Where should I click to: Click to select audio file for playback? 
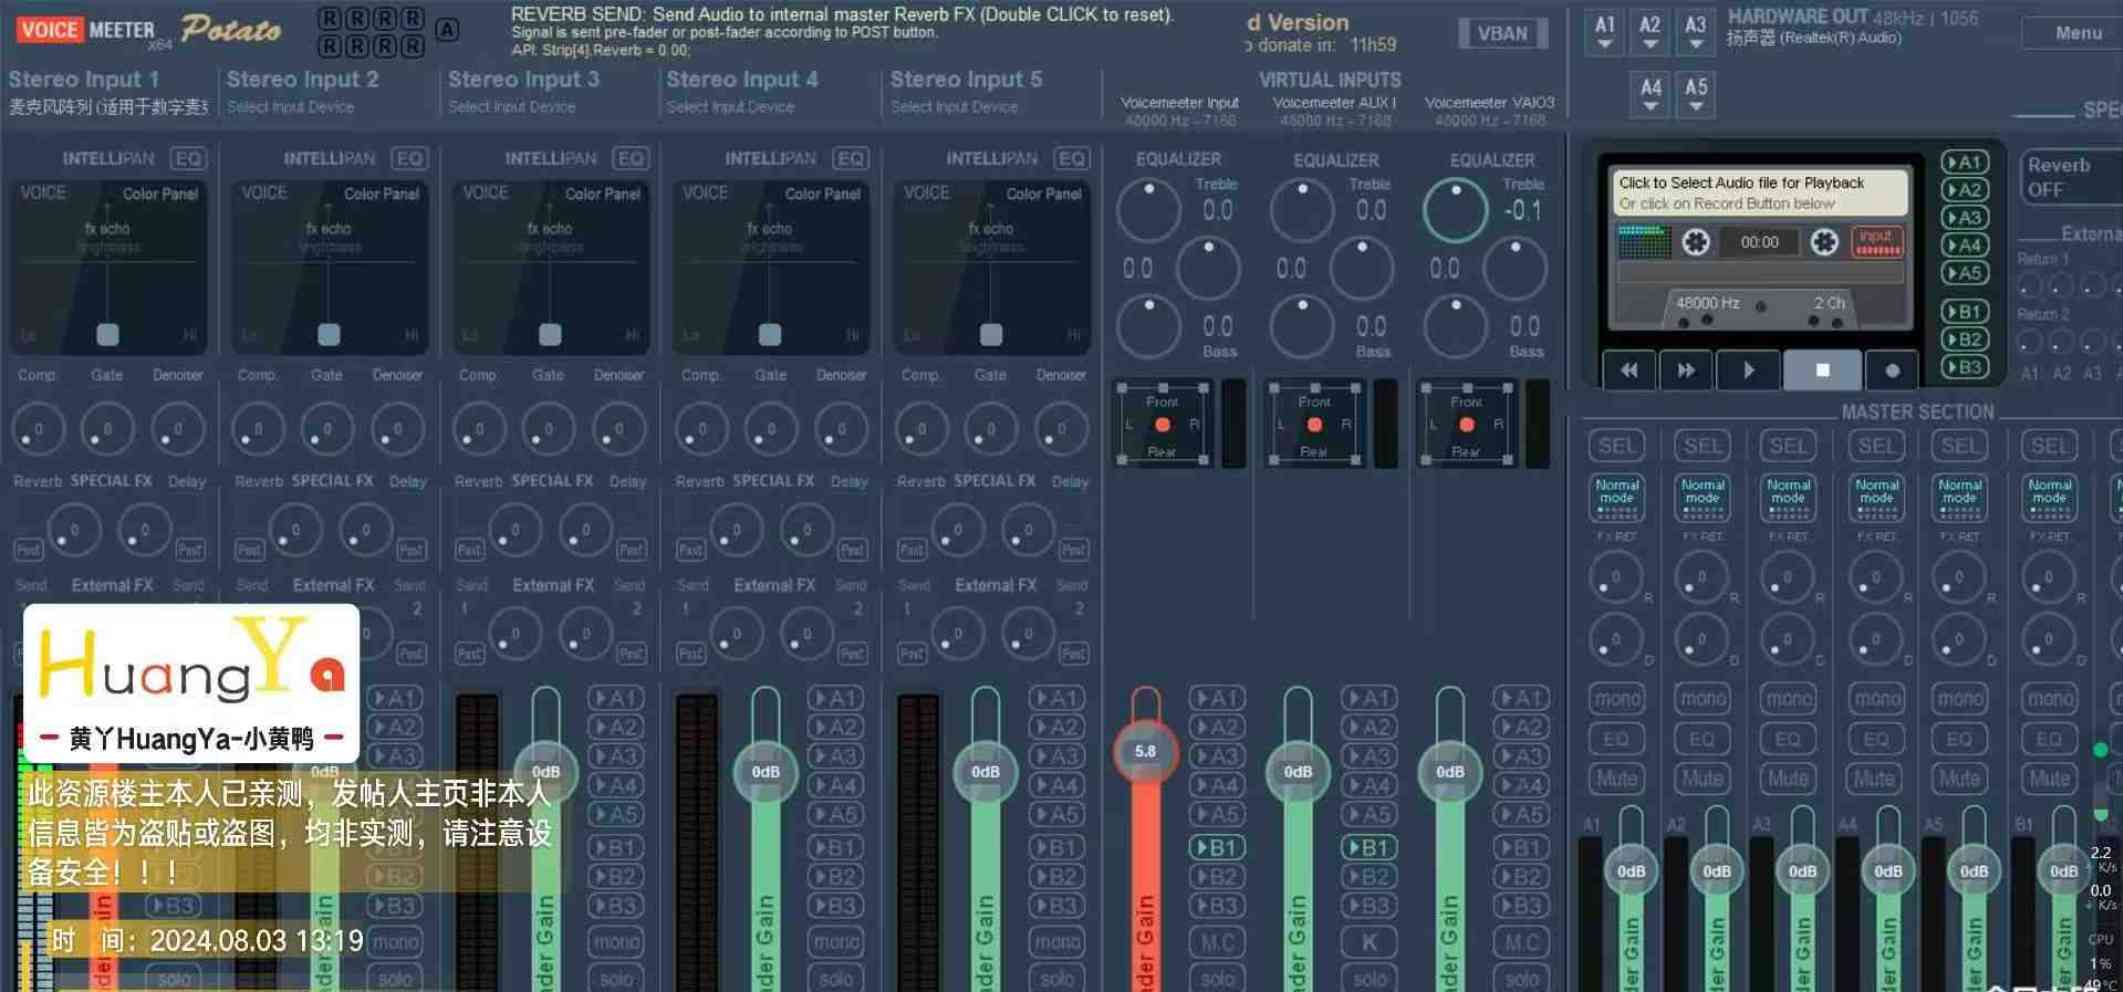pyautogui.click(x=1759, y=192)
